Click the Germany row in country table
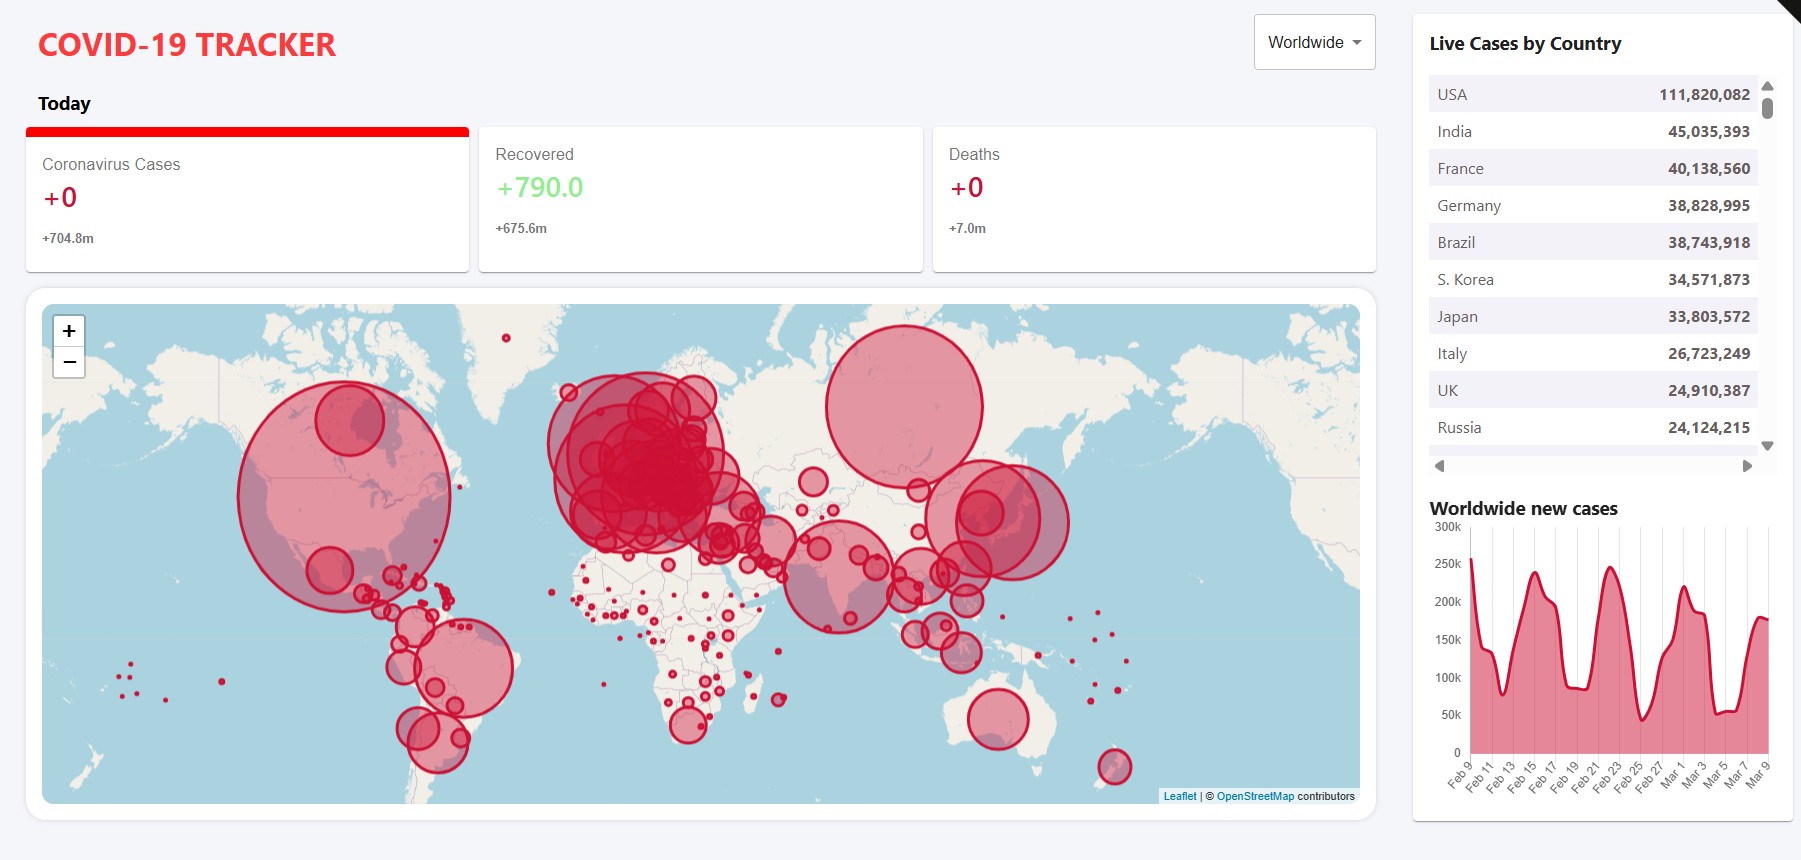The height and width of the screenshot is (860, 1801). pos(1593,205)
